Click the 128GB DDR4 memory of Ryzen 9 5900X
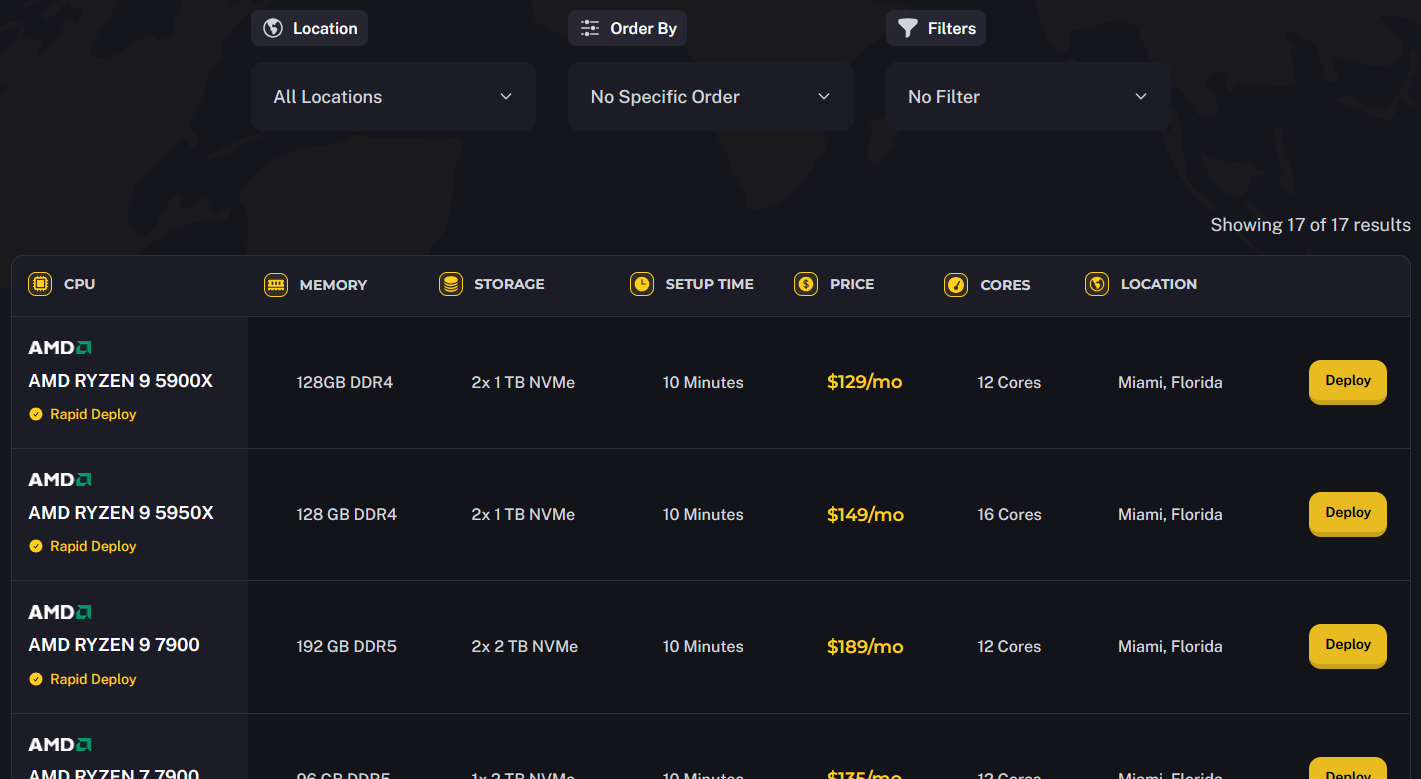Viewport: 1421px width, 779px height. point(345,382)
